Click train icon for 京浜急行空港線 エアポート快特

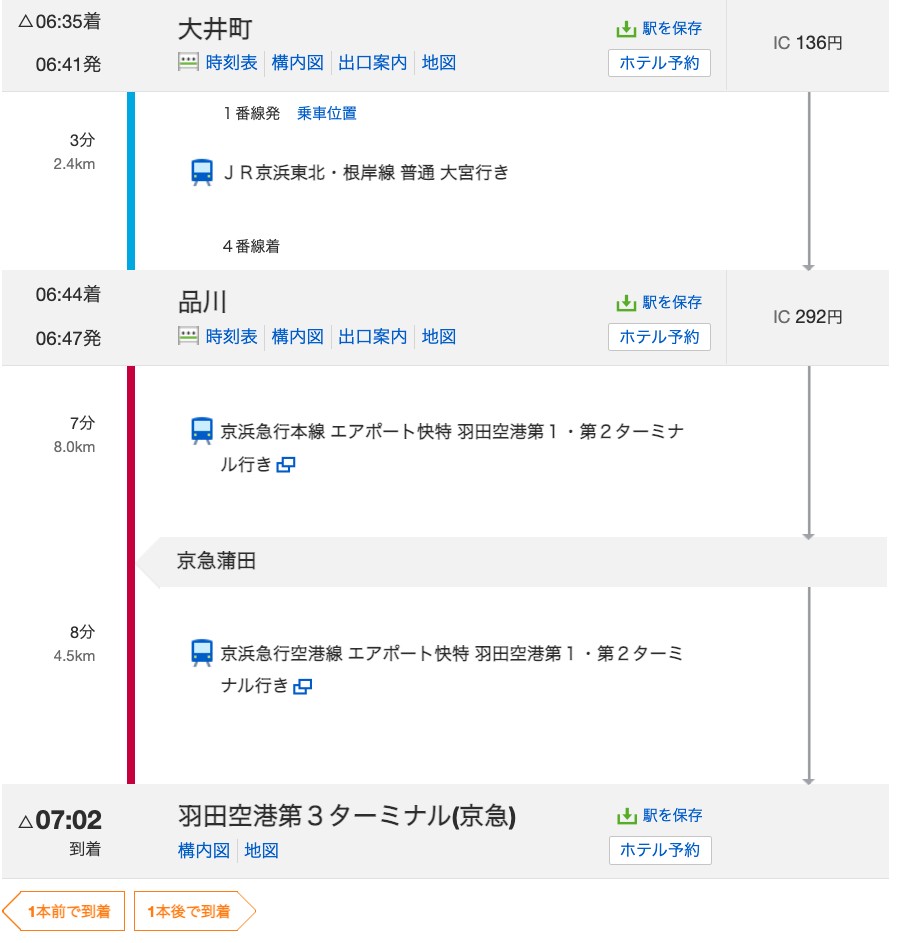[201, 653]
